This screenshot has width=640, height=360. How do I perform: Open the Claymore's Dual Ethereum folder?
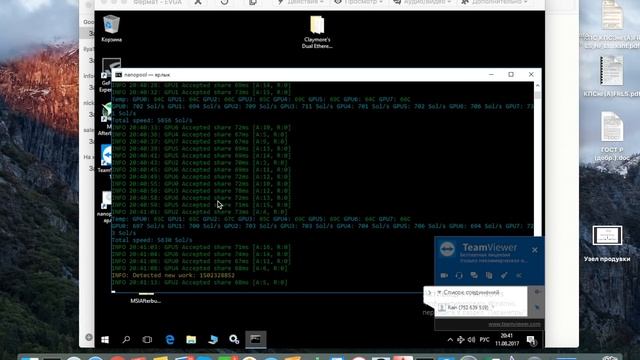click(x=317, y=32)
